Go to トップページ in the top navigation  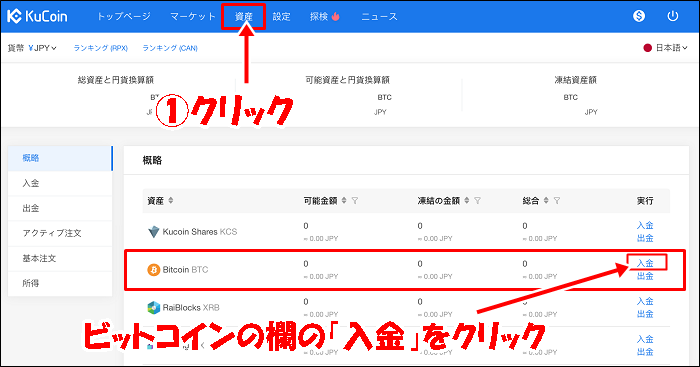tap(124, 17)
